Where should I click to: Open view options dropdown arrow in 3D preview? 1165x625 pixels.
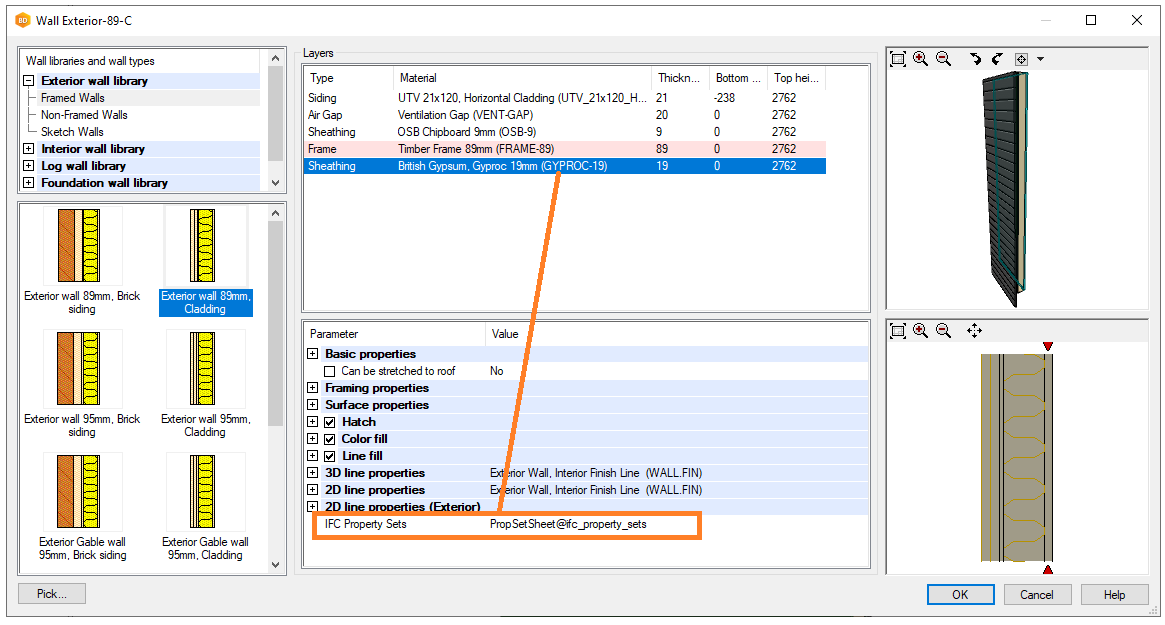1040,59
